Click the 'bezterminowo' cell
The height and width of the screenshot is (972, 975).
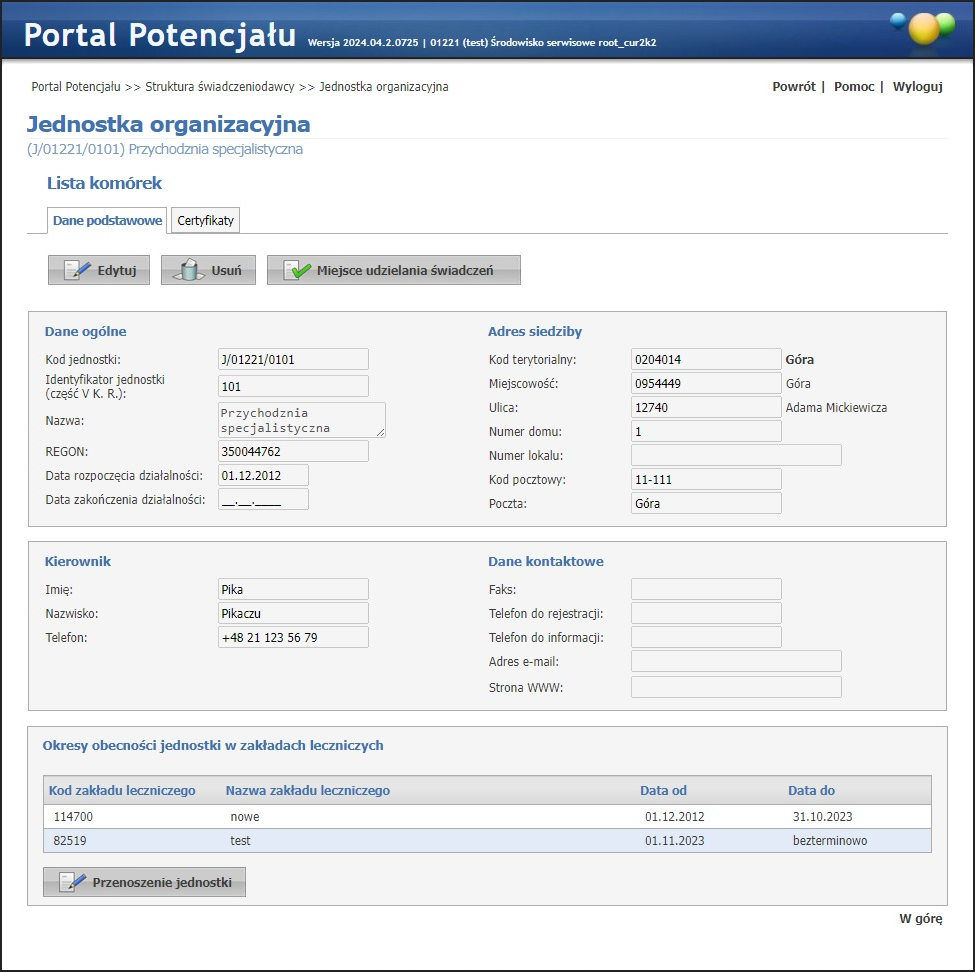[x=830, y=841]
